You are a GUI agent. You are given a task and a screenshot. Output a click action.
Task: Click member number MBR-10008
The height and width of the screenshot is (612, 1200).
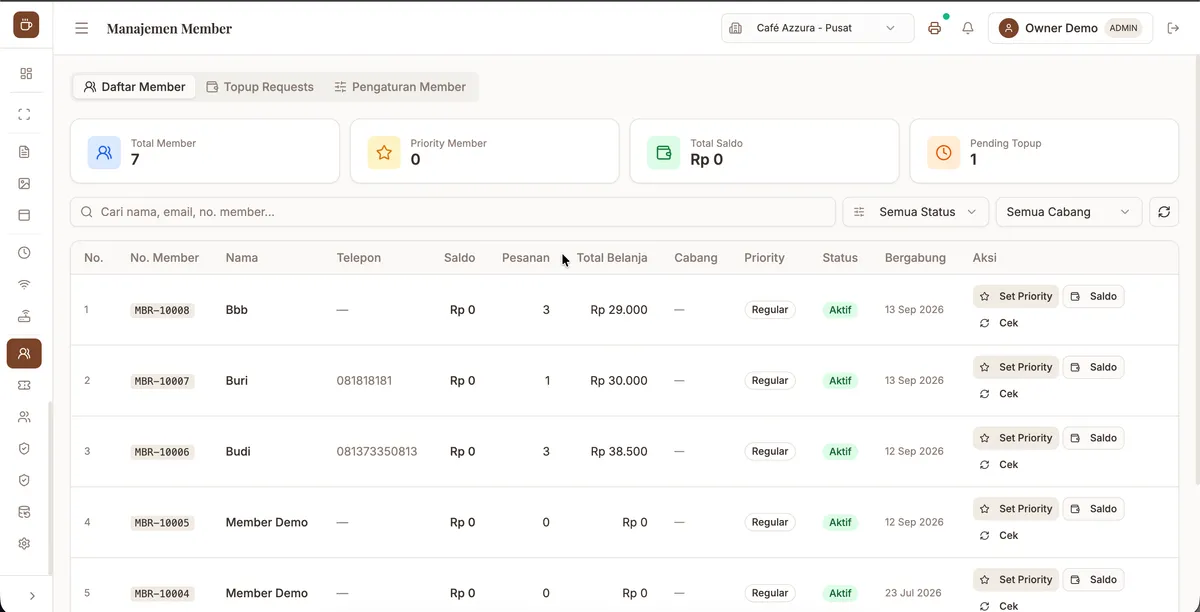(162, 310)
